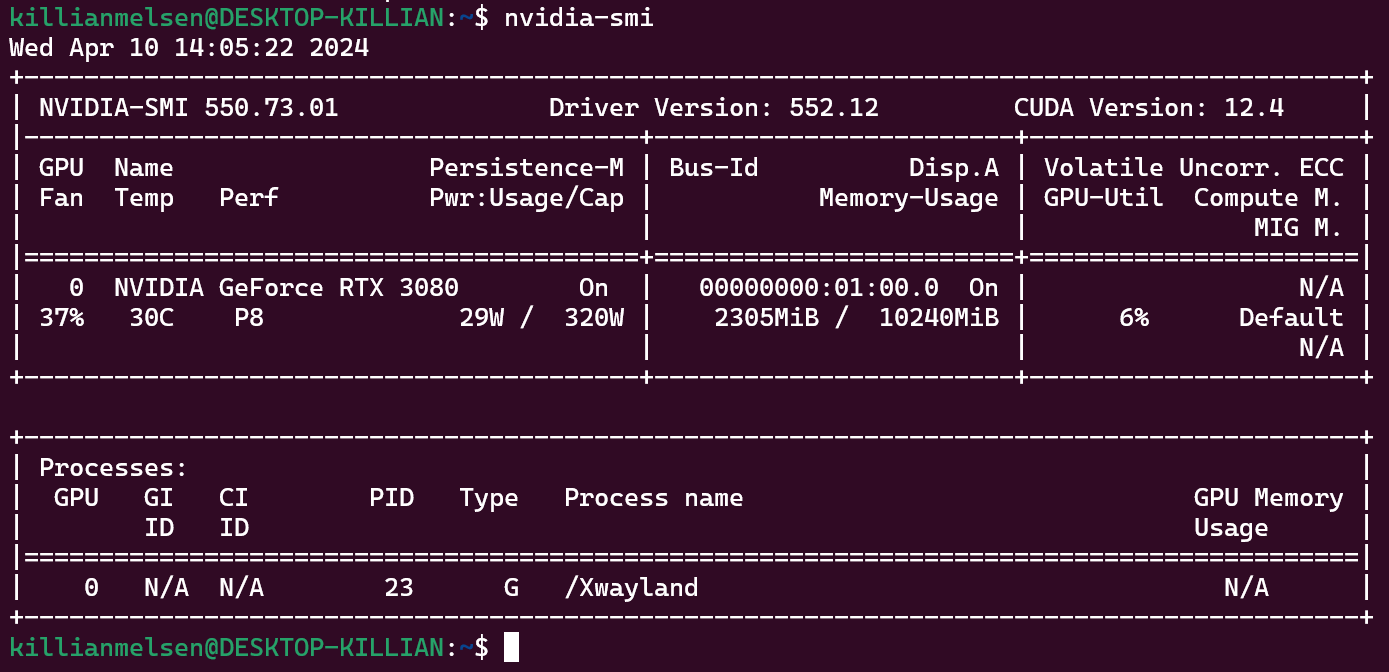The image size is (1389, 672).
Task: Click the GPU-Util column header
Action: (x=1103, y=198)
